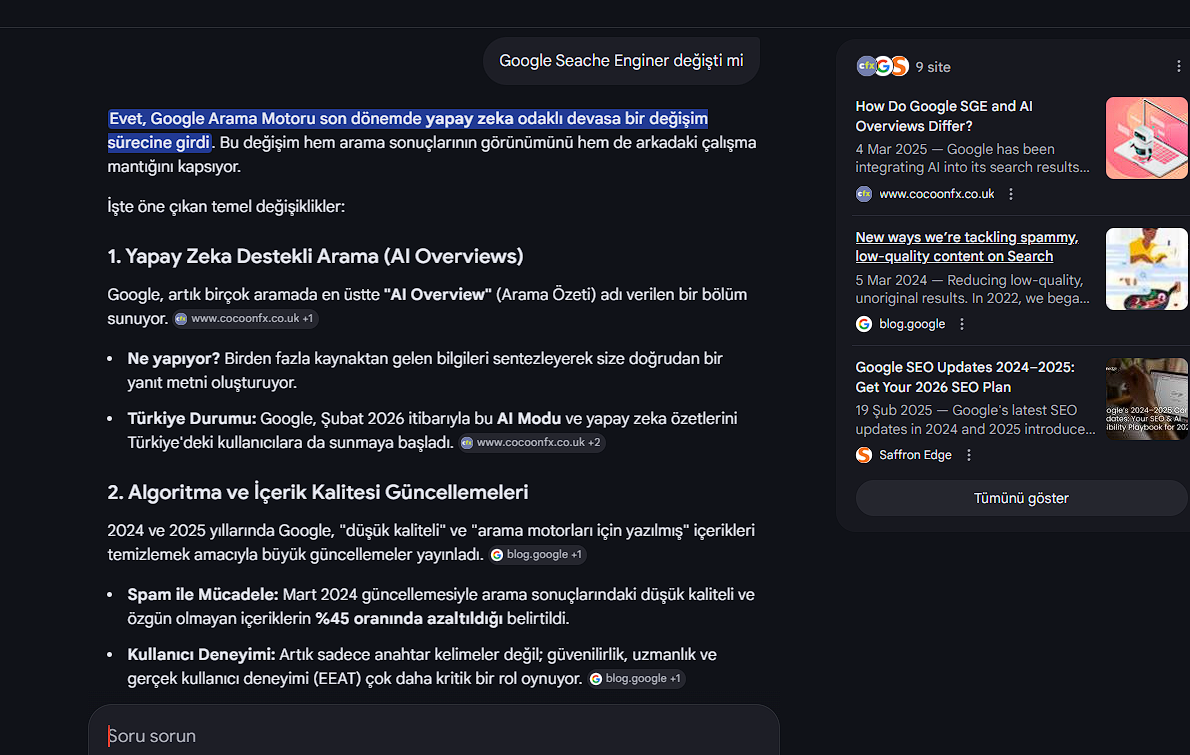The width and height of the screenshot is (1190, 755).
Task: Open the options menu beside blog.google source
Action: click(962, 324)
